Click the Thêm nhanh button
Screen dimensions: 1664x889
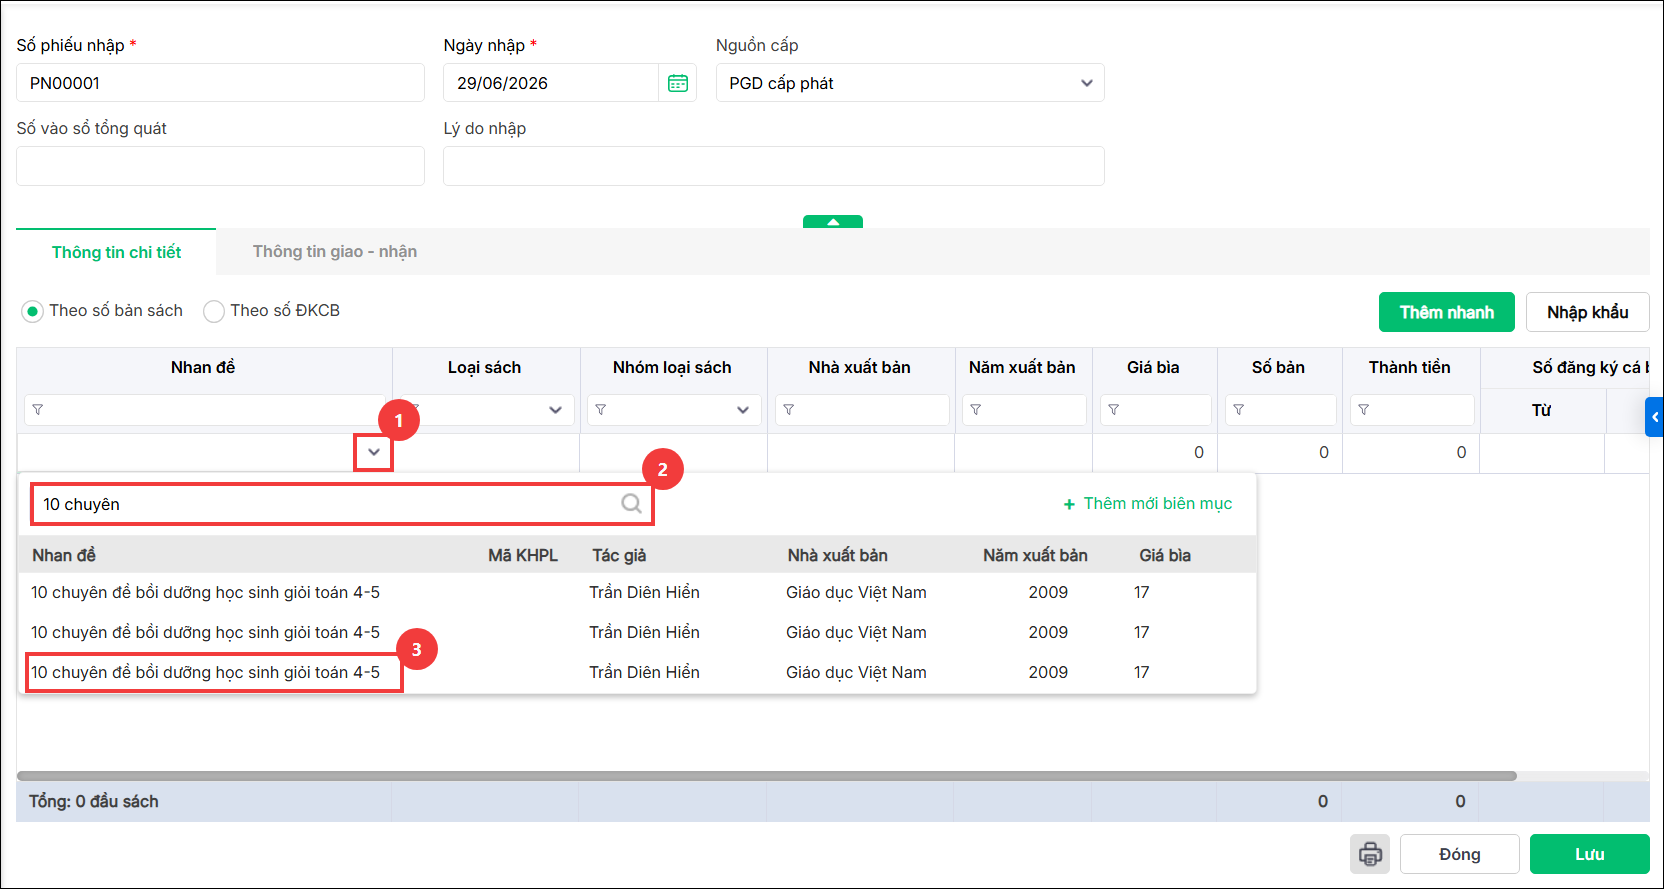point(1447,312)
